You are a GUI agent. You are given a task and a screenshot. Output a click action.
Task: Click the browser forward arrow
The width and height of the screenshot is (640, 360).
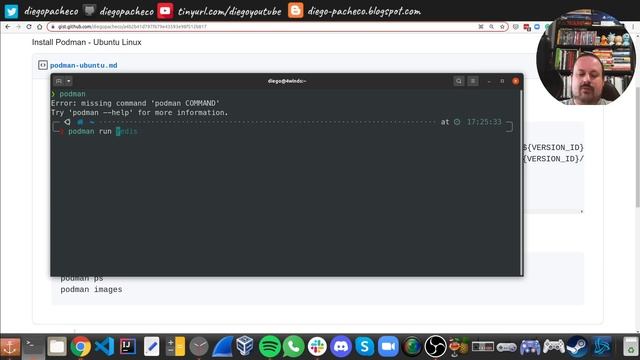pos(18,27)
